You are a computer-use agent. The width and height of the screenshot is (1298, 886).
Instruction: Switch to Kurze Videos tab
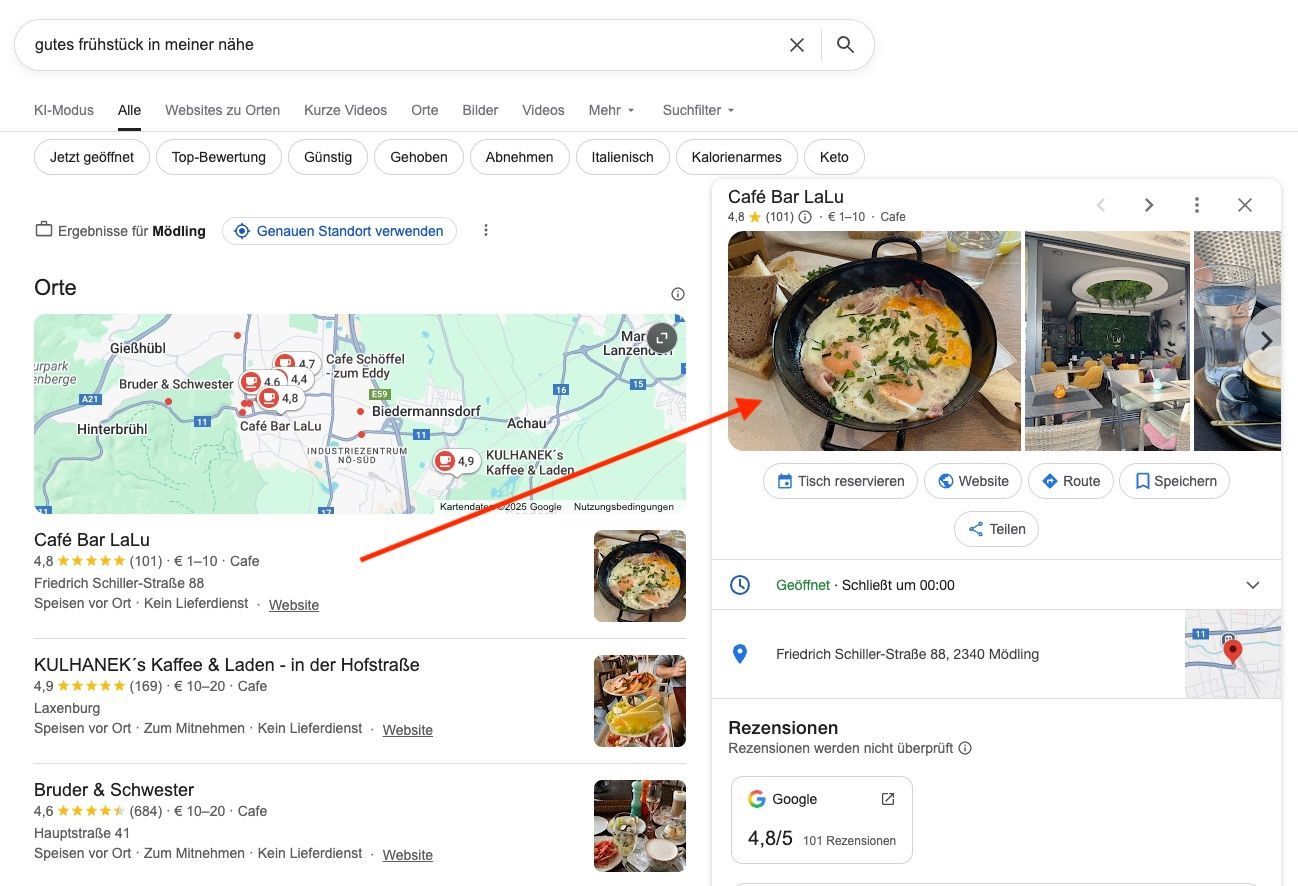coord(345,110)
